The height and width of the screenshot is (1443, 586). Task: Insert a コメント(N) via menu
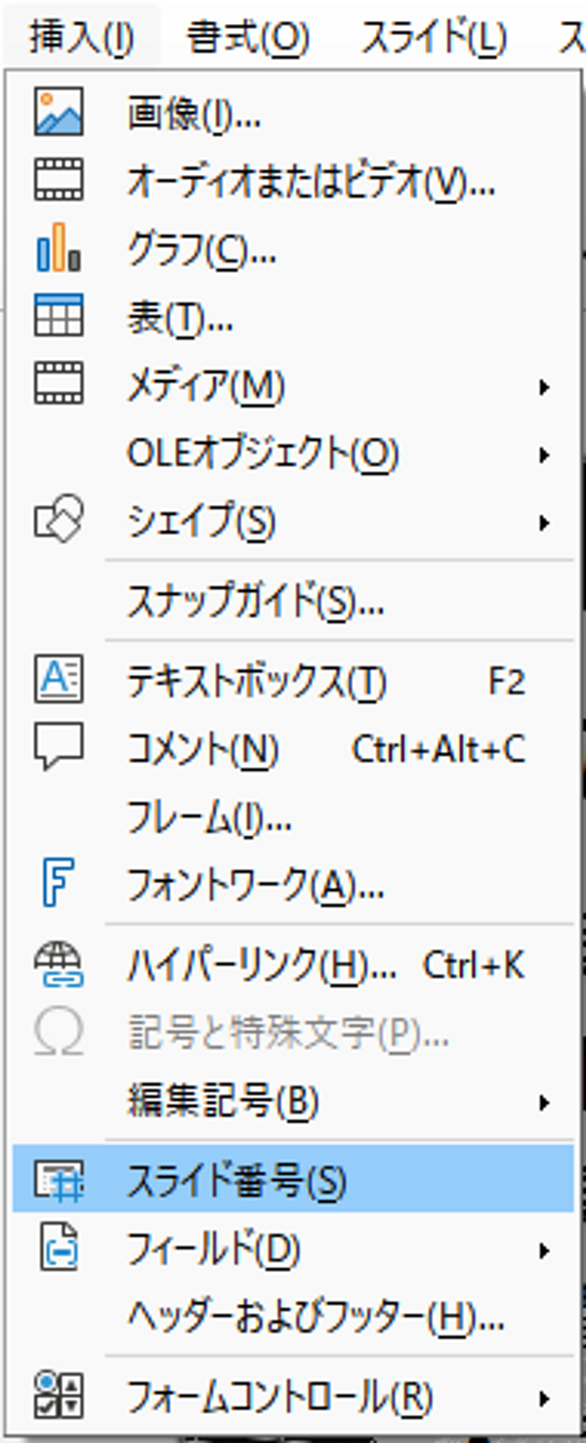(x=294, y=749)
